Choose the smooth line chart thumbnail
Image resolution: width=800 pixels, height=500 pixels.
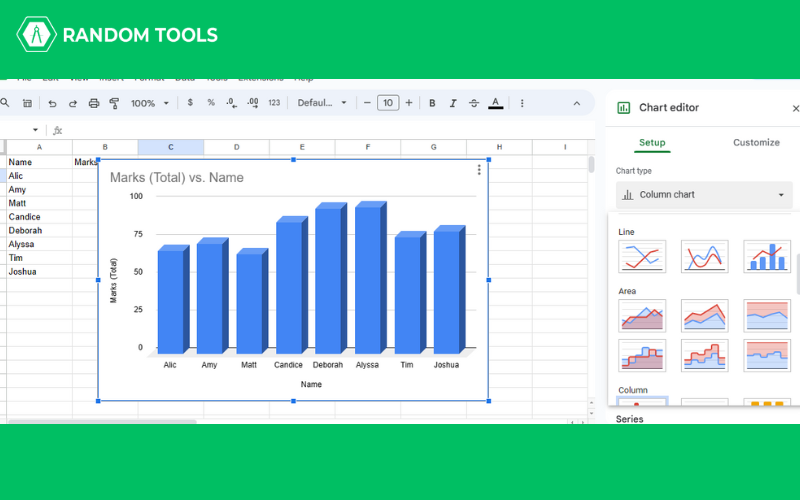(704, 257)
